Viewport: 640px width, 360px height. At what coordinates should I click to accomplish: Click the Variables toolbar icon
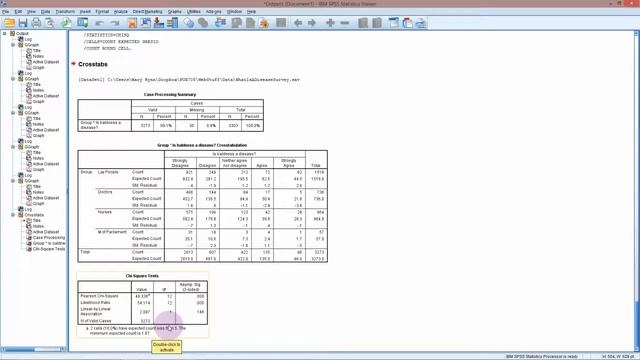click(x=173, y=23)
